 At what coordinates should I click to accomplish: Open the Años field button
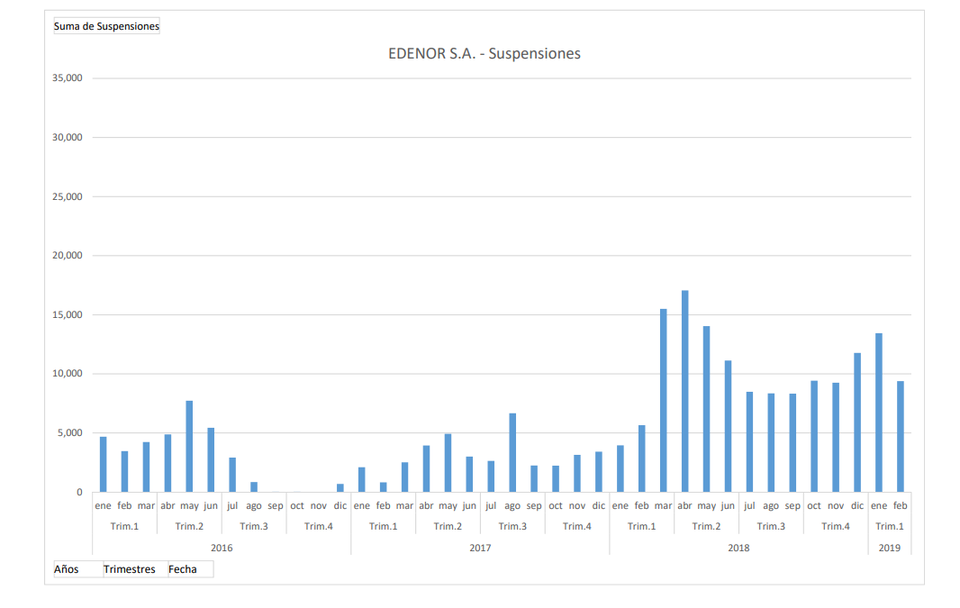click(78, 569)
